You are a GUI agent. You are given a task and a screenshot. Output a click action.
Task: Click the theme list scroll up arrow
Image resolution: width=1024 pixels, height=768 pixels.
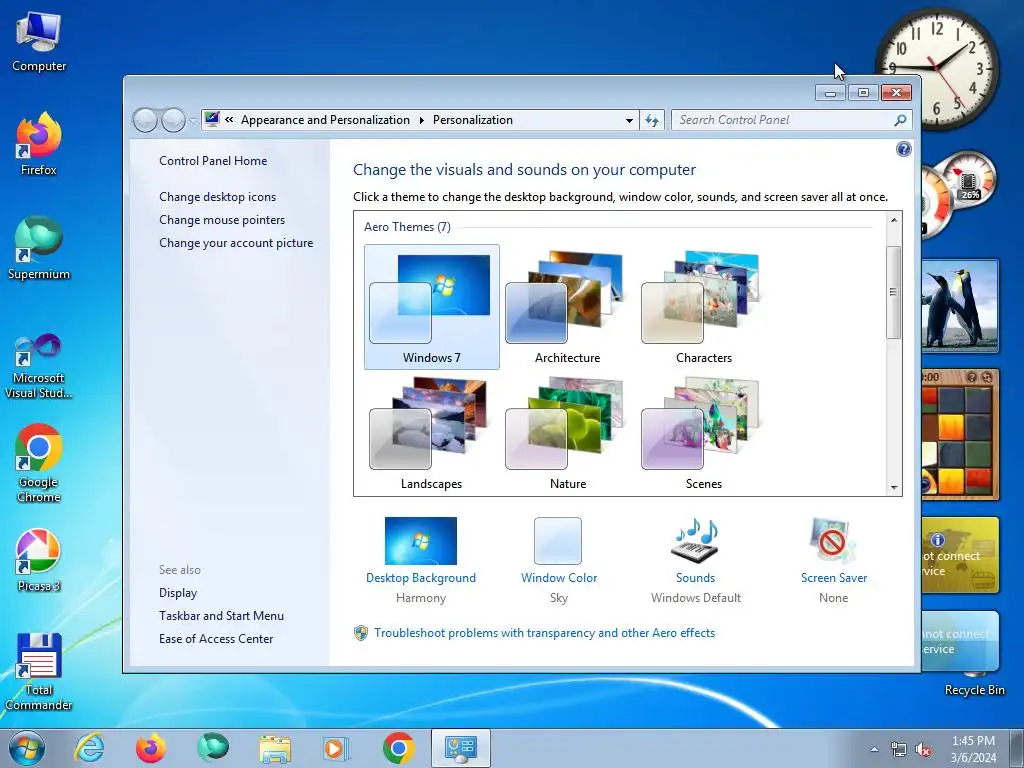pyautogui.click(x=894, y=221)
